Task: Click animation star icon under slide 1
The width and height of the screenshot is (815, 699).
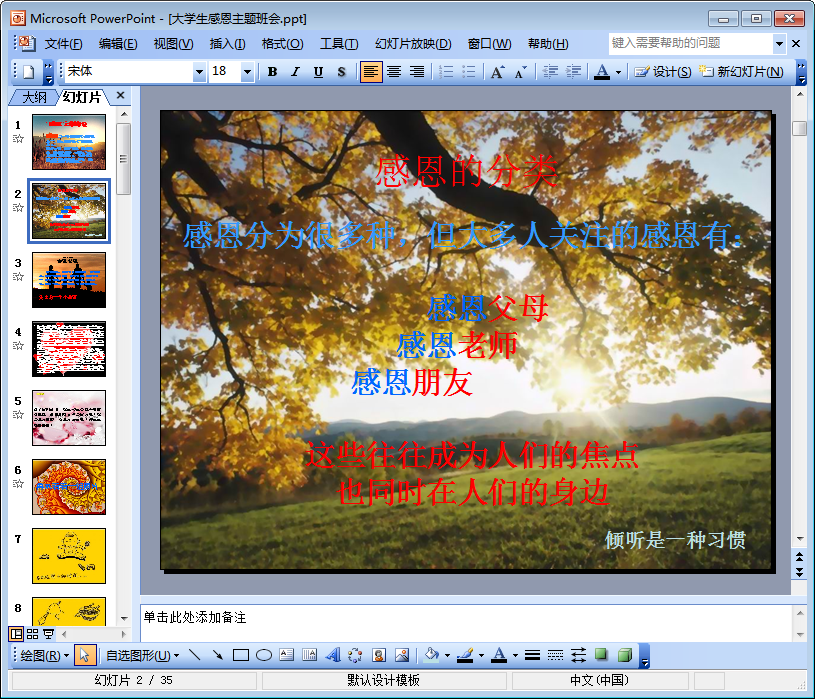Action: click(x=18, y=138)
